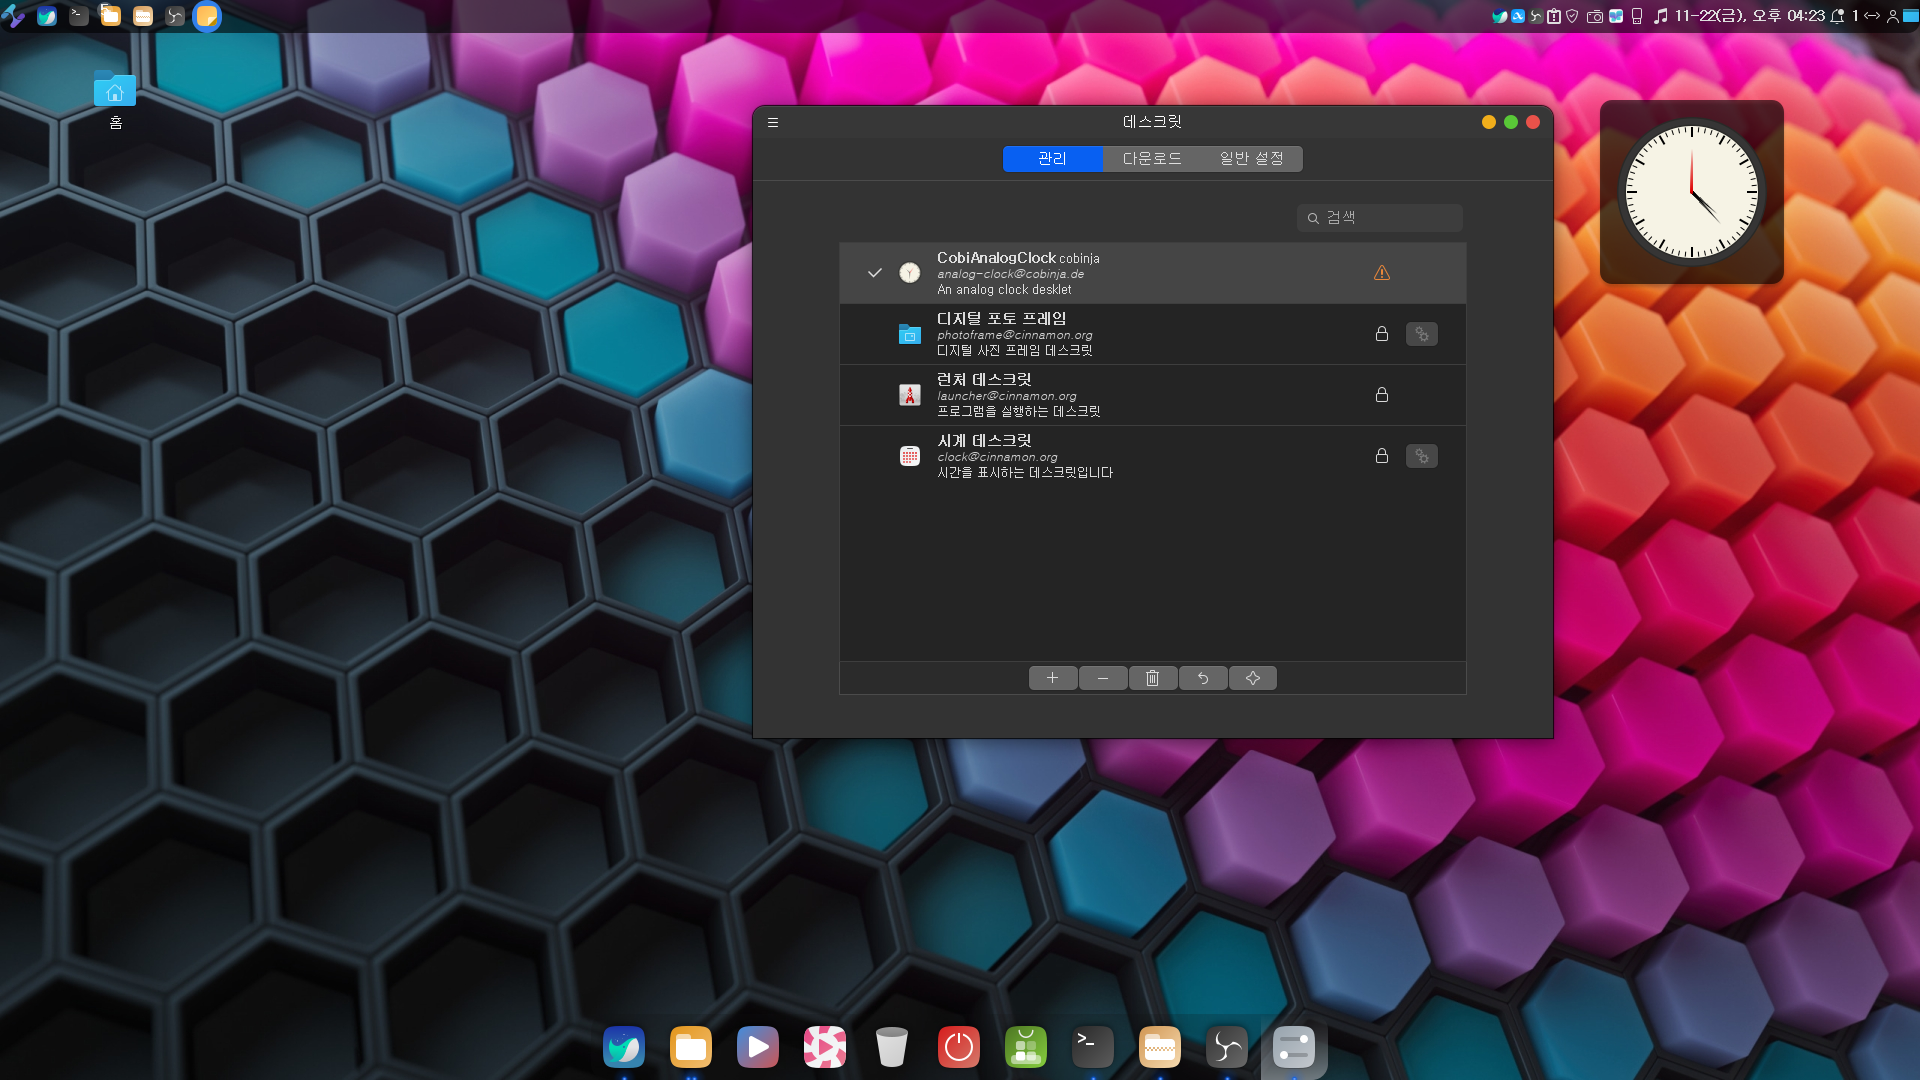1920x1080 pixels.
Task: Open sticky notes icon in top panel
Action: 207,16
